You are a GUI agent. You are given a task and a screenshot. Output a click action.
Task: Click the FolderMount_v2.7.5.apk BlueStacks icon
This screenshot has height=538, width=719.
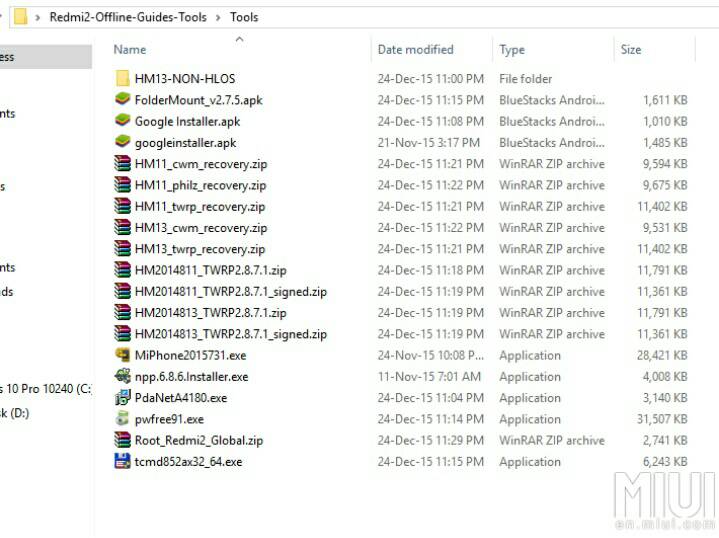122,100
